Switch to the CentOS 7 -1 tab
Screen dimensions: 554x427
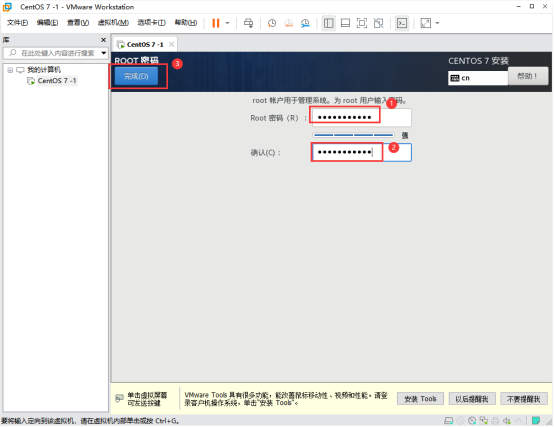point(145,45)
